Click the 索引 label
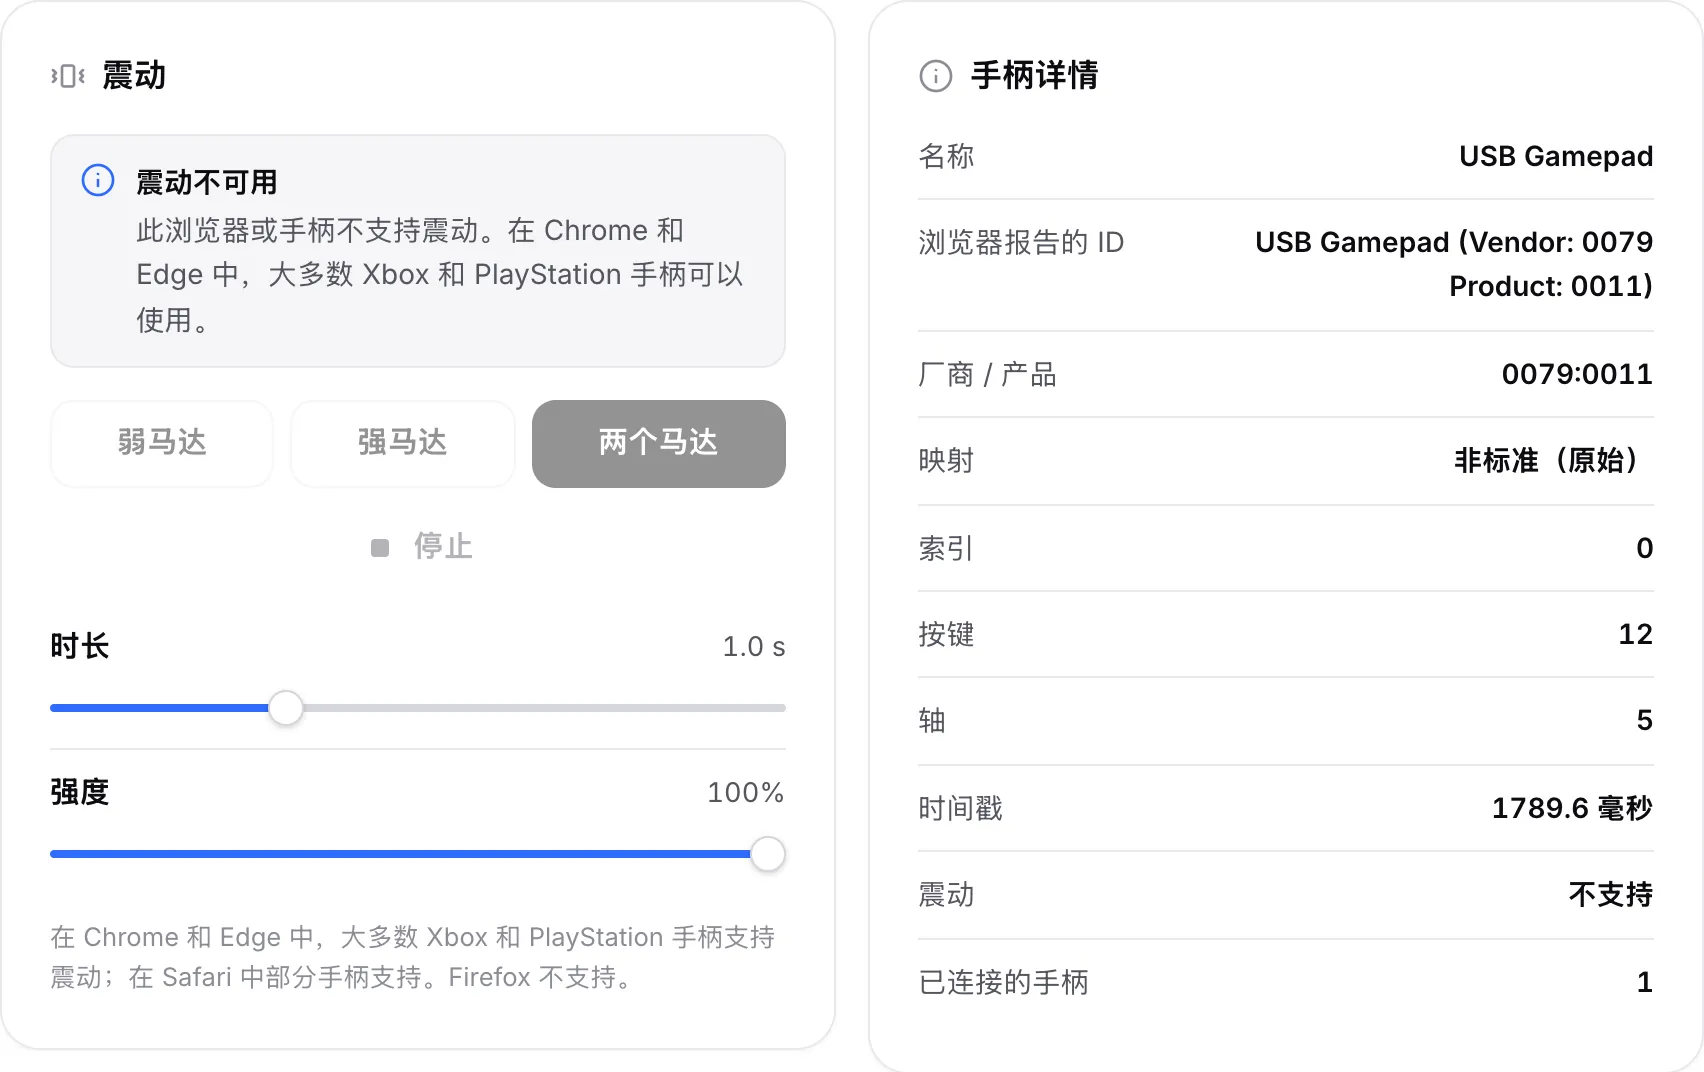This screenshot has height=1072, width=1704. pos(946,548)
